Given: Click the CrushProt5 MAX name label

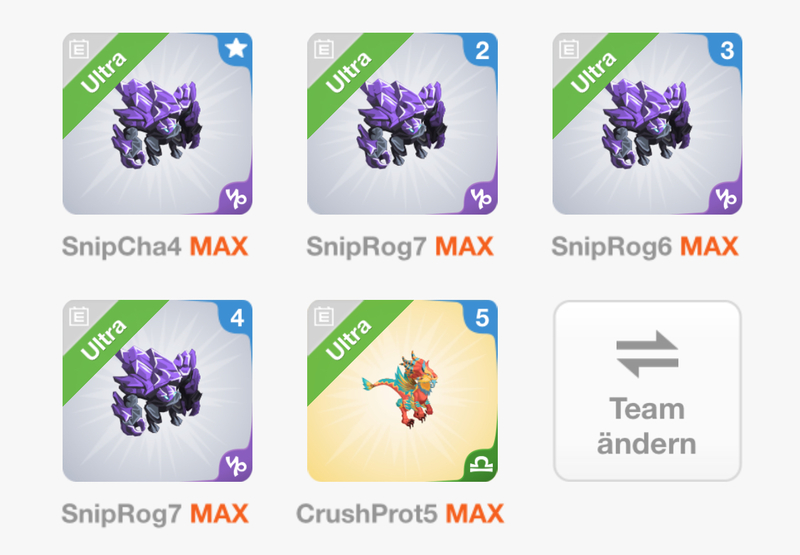Looking at the screenshot, I should 400,514.
